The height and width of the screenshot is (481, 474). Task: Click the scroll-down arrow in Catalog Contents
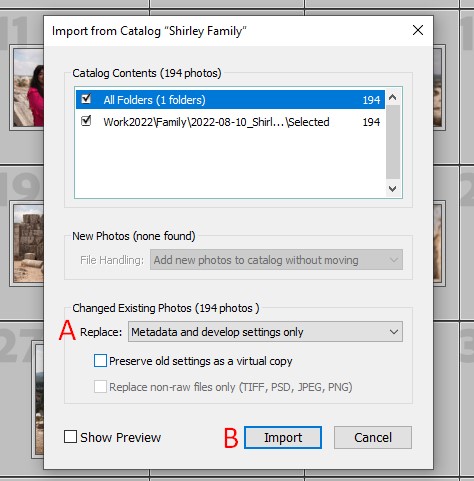(393, 189)
